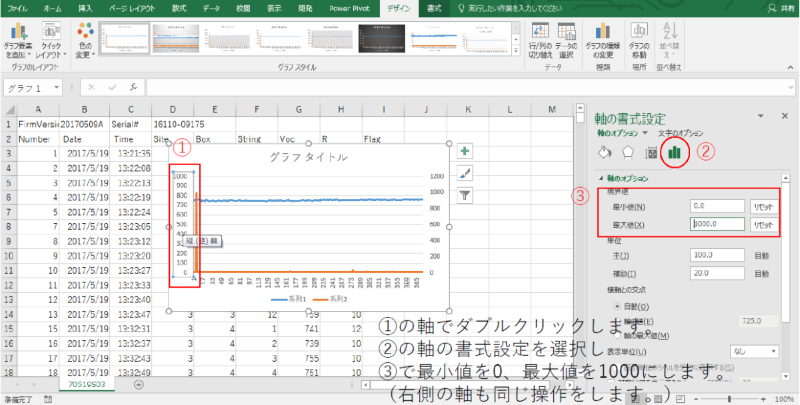Screen dimensions: 800x405
Task: Open Fill & Line paint bucket icon
Action: point(604,153)
